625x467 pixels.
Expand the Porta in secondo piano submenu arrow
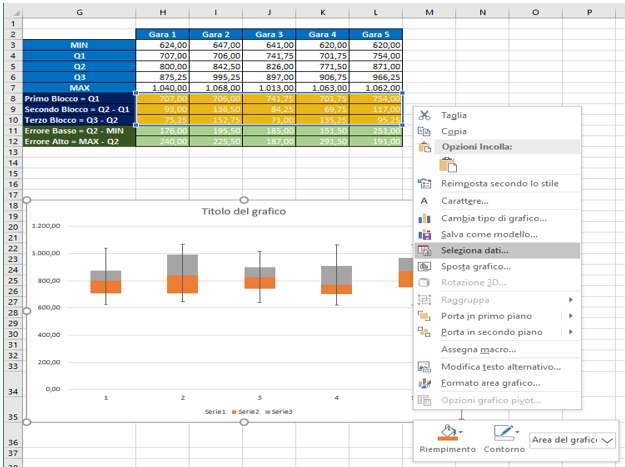571,332
